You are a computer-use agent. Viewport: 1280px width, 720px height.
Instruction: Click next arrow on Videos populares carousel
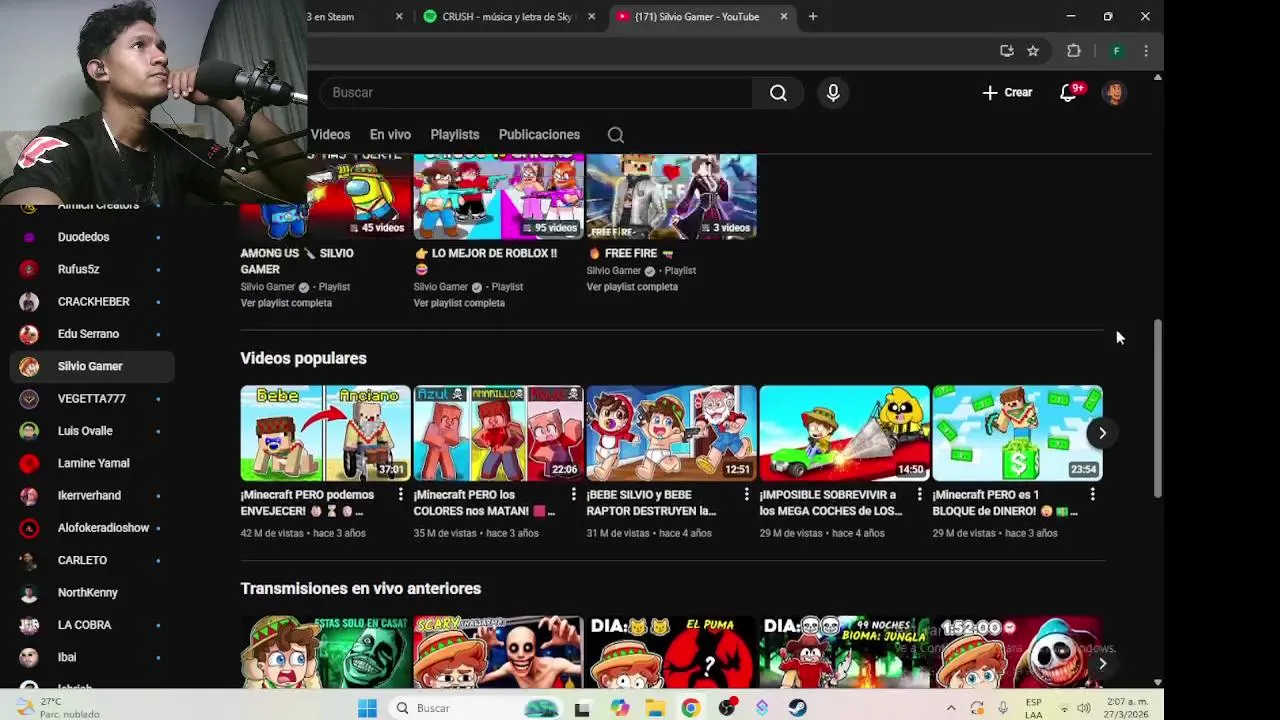click(x=1102, y=433)
